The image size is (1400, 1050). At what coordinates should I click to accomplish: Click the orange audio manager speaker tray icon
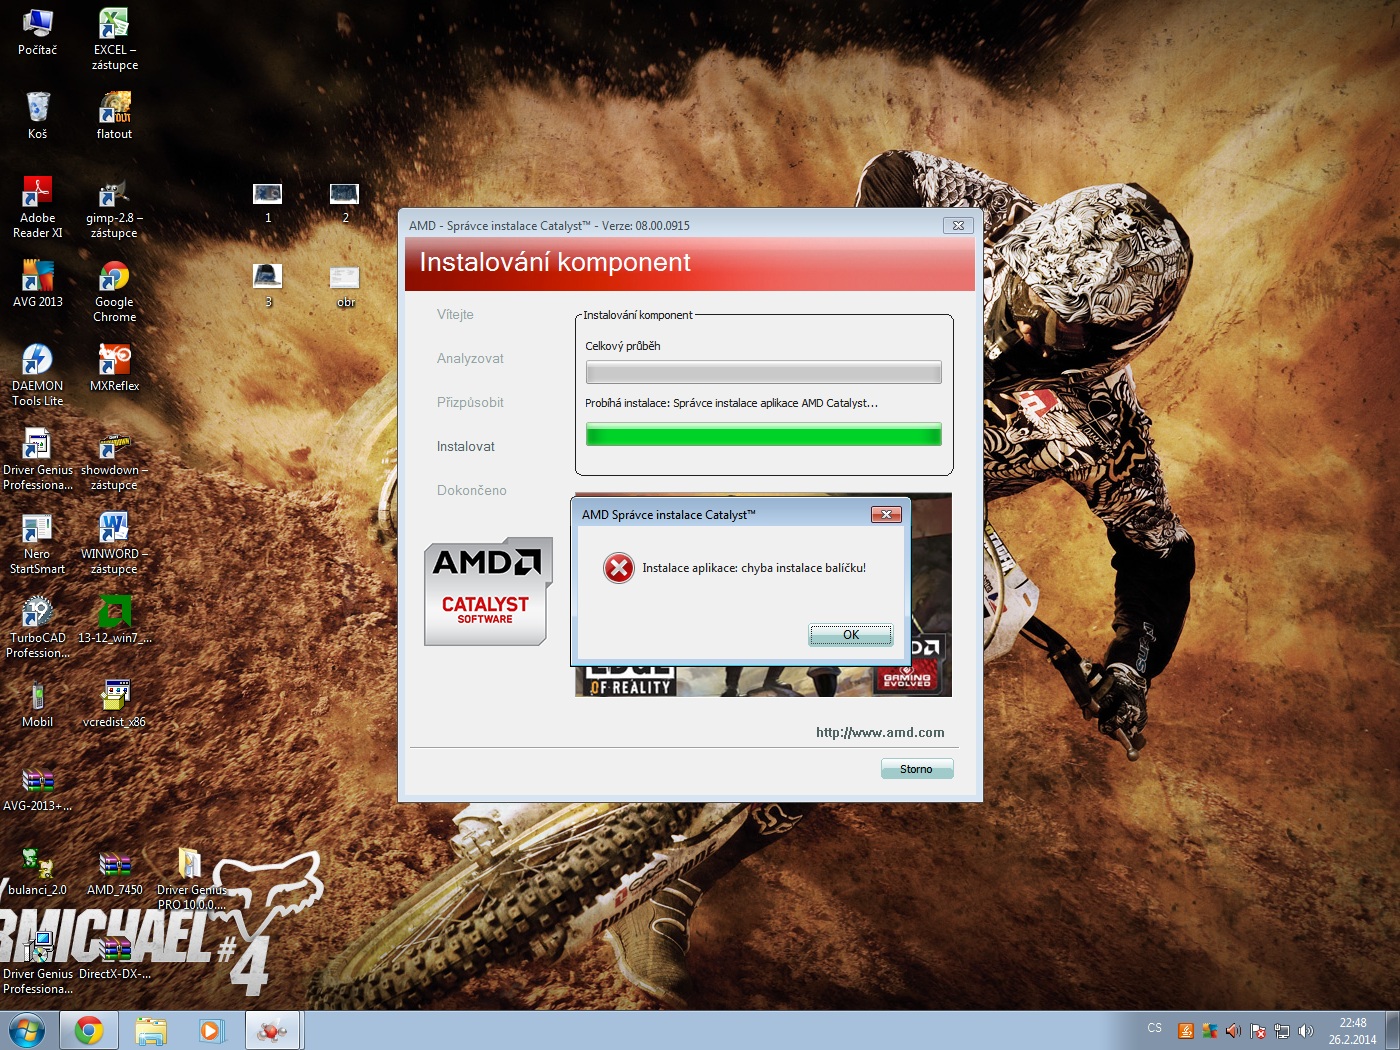coord(1234,1031)
